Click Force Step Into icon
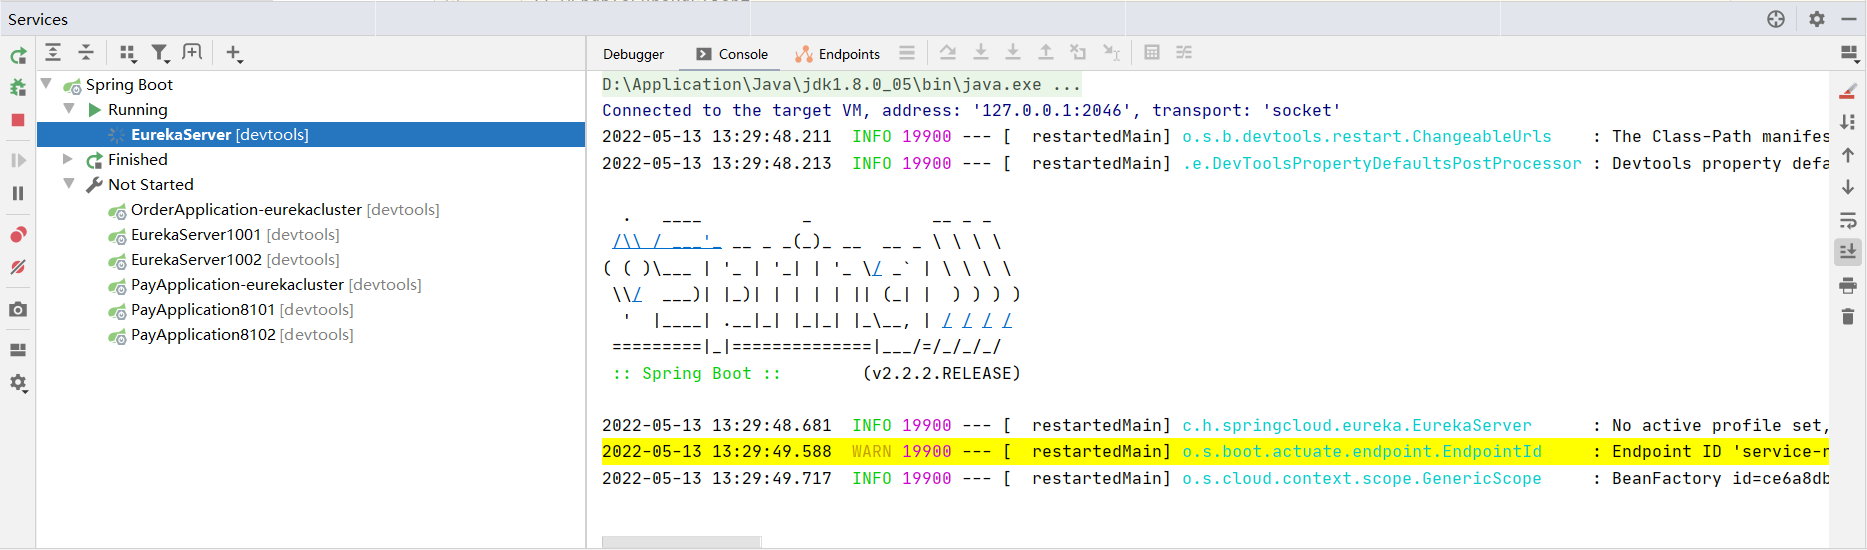1867x550 pixels. (1013, 52)
